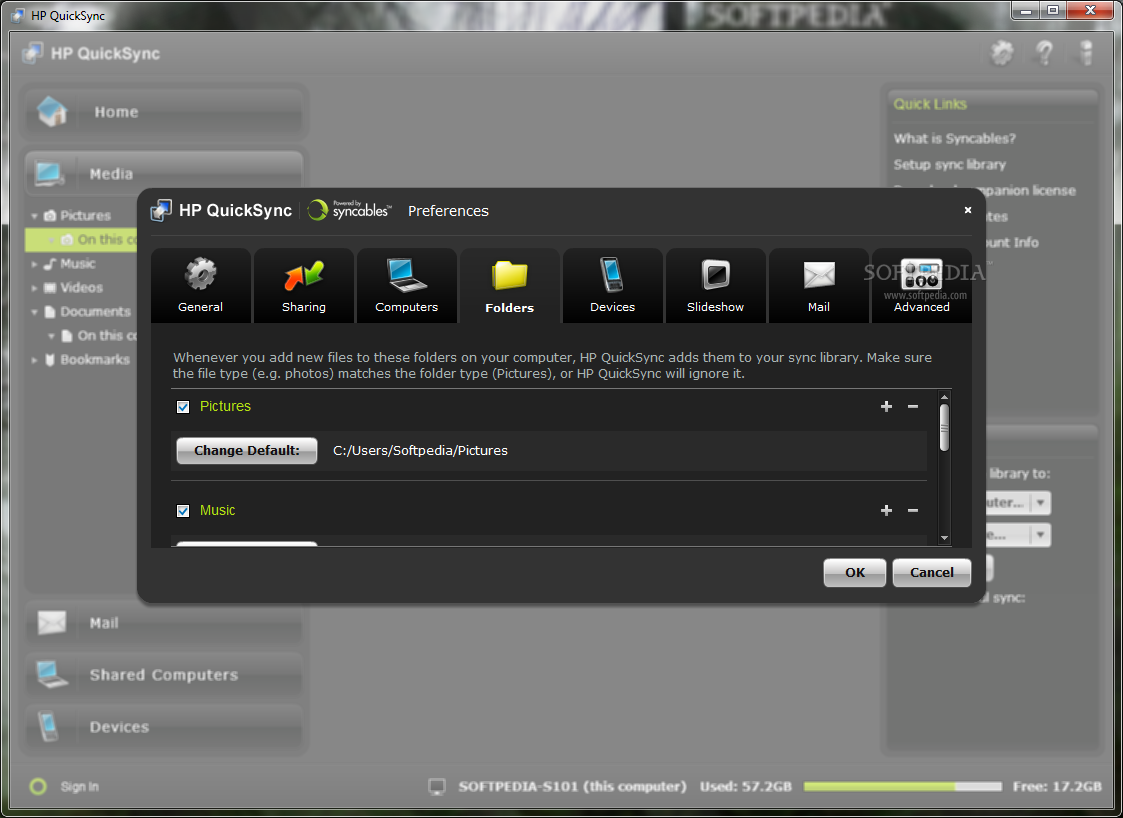Close Preferences dialog with X icon
Image resolution: width=1123 pixels, height=818 pixels.
968,210
